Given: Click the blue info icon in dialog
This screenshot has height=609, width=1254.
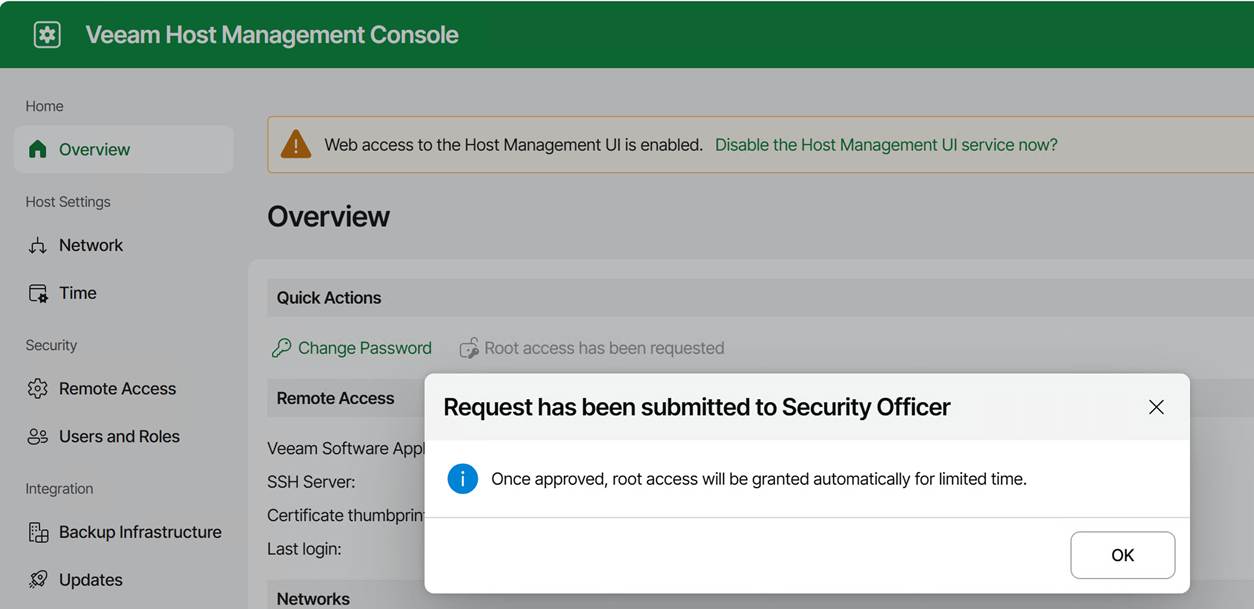Looking at the screenshot, I should point(462,479).
